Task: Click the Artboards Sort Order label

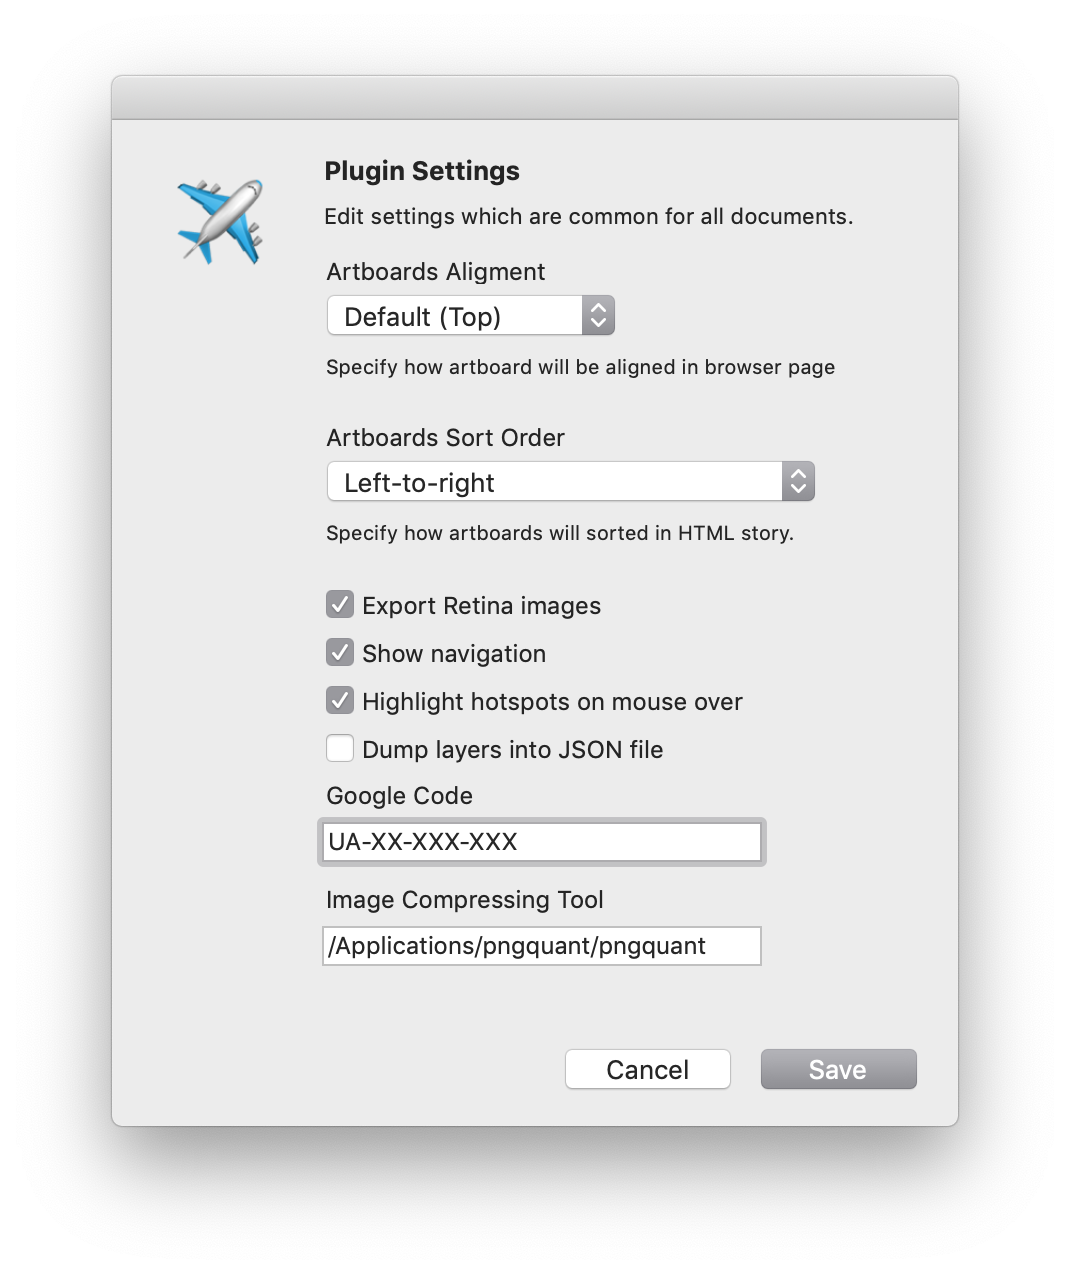Action: [x=446, y=438]
